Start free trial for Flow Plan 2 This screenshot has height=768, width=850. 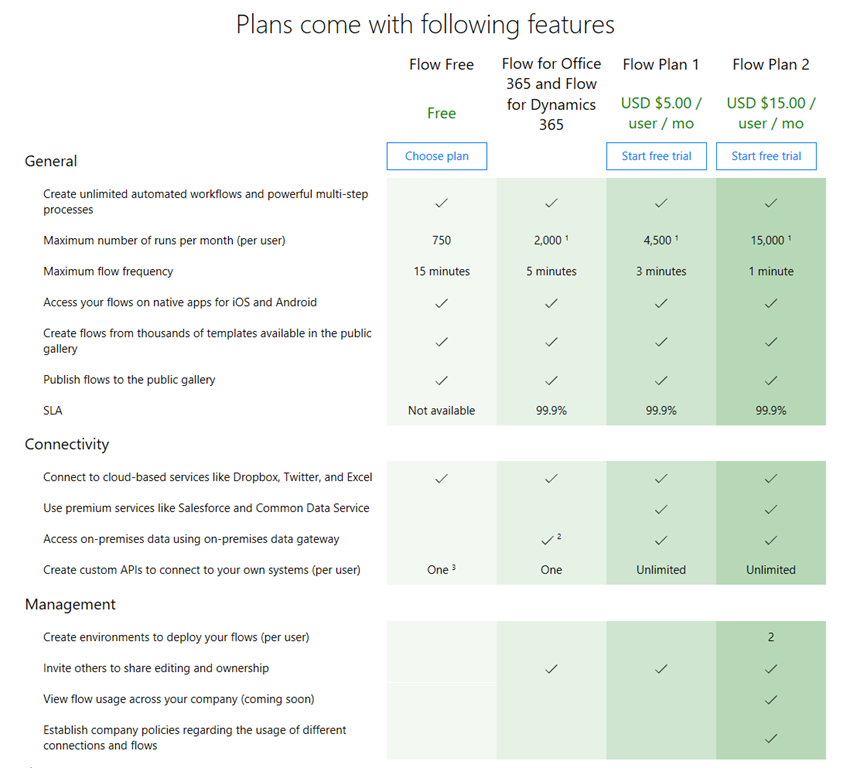tap(766, 156)
